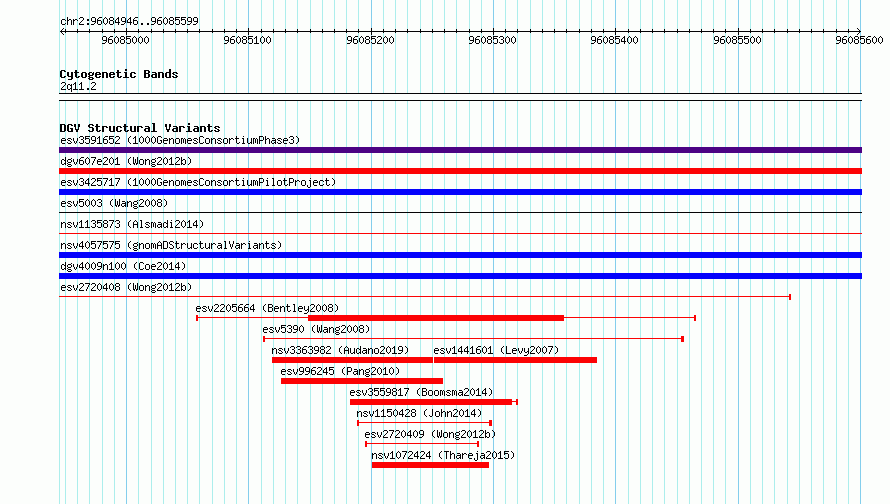The height and width of the screenshot is (504, 890).
Task: Click ruler position 96085500
Action: (x=737, y=40)
